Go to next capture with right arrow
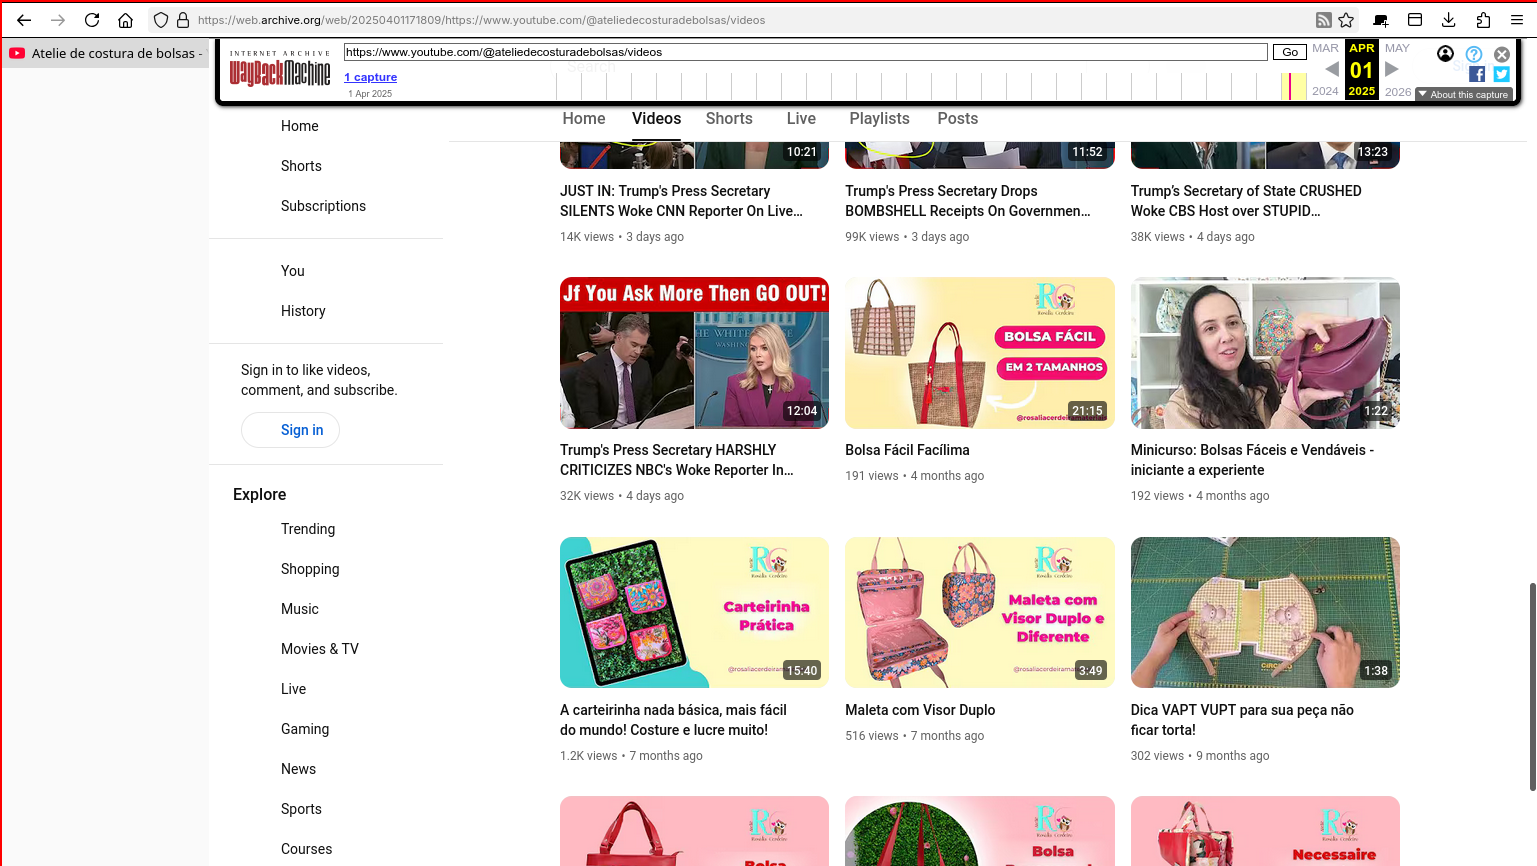 coord(1391,69)
